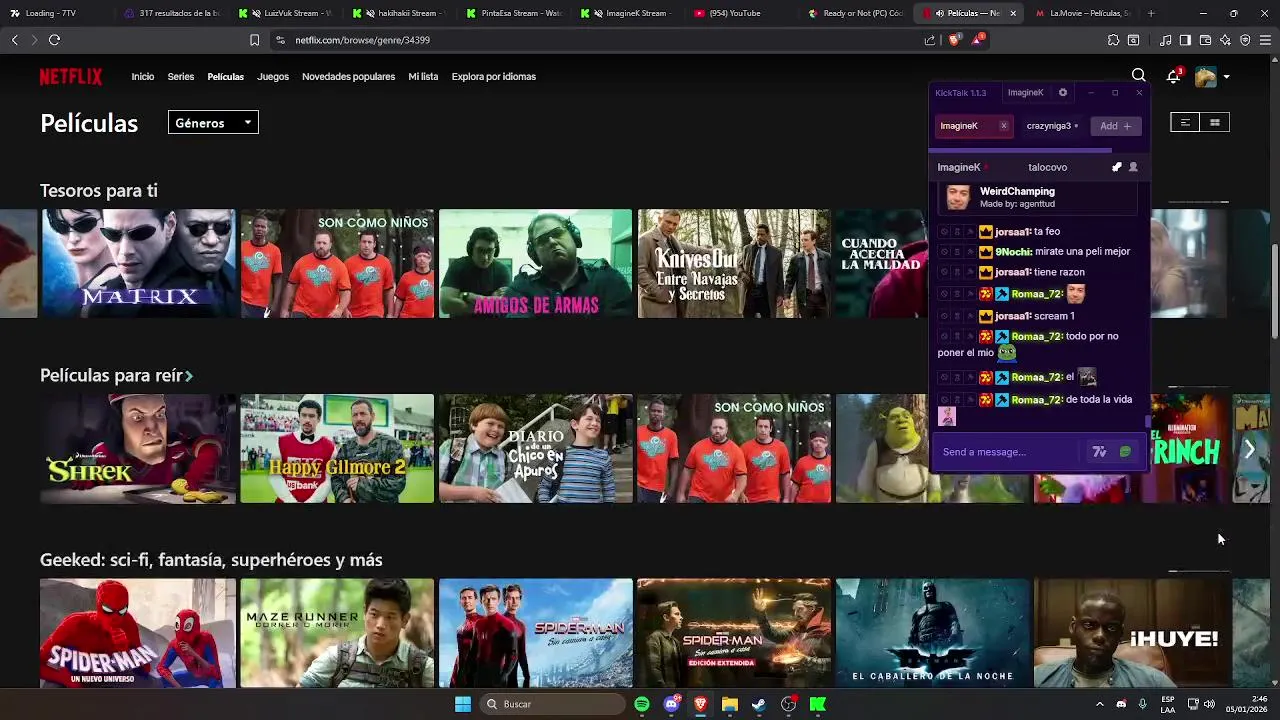
Task: Click the Netflix logo
Action: [x=71, y=77]
